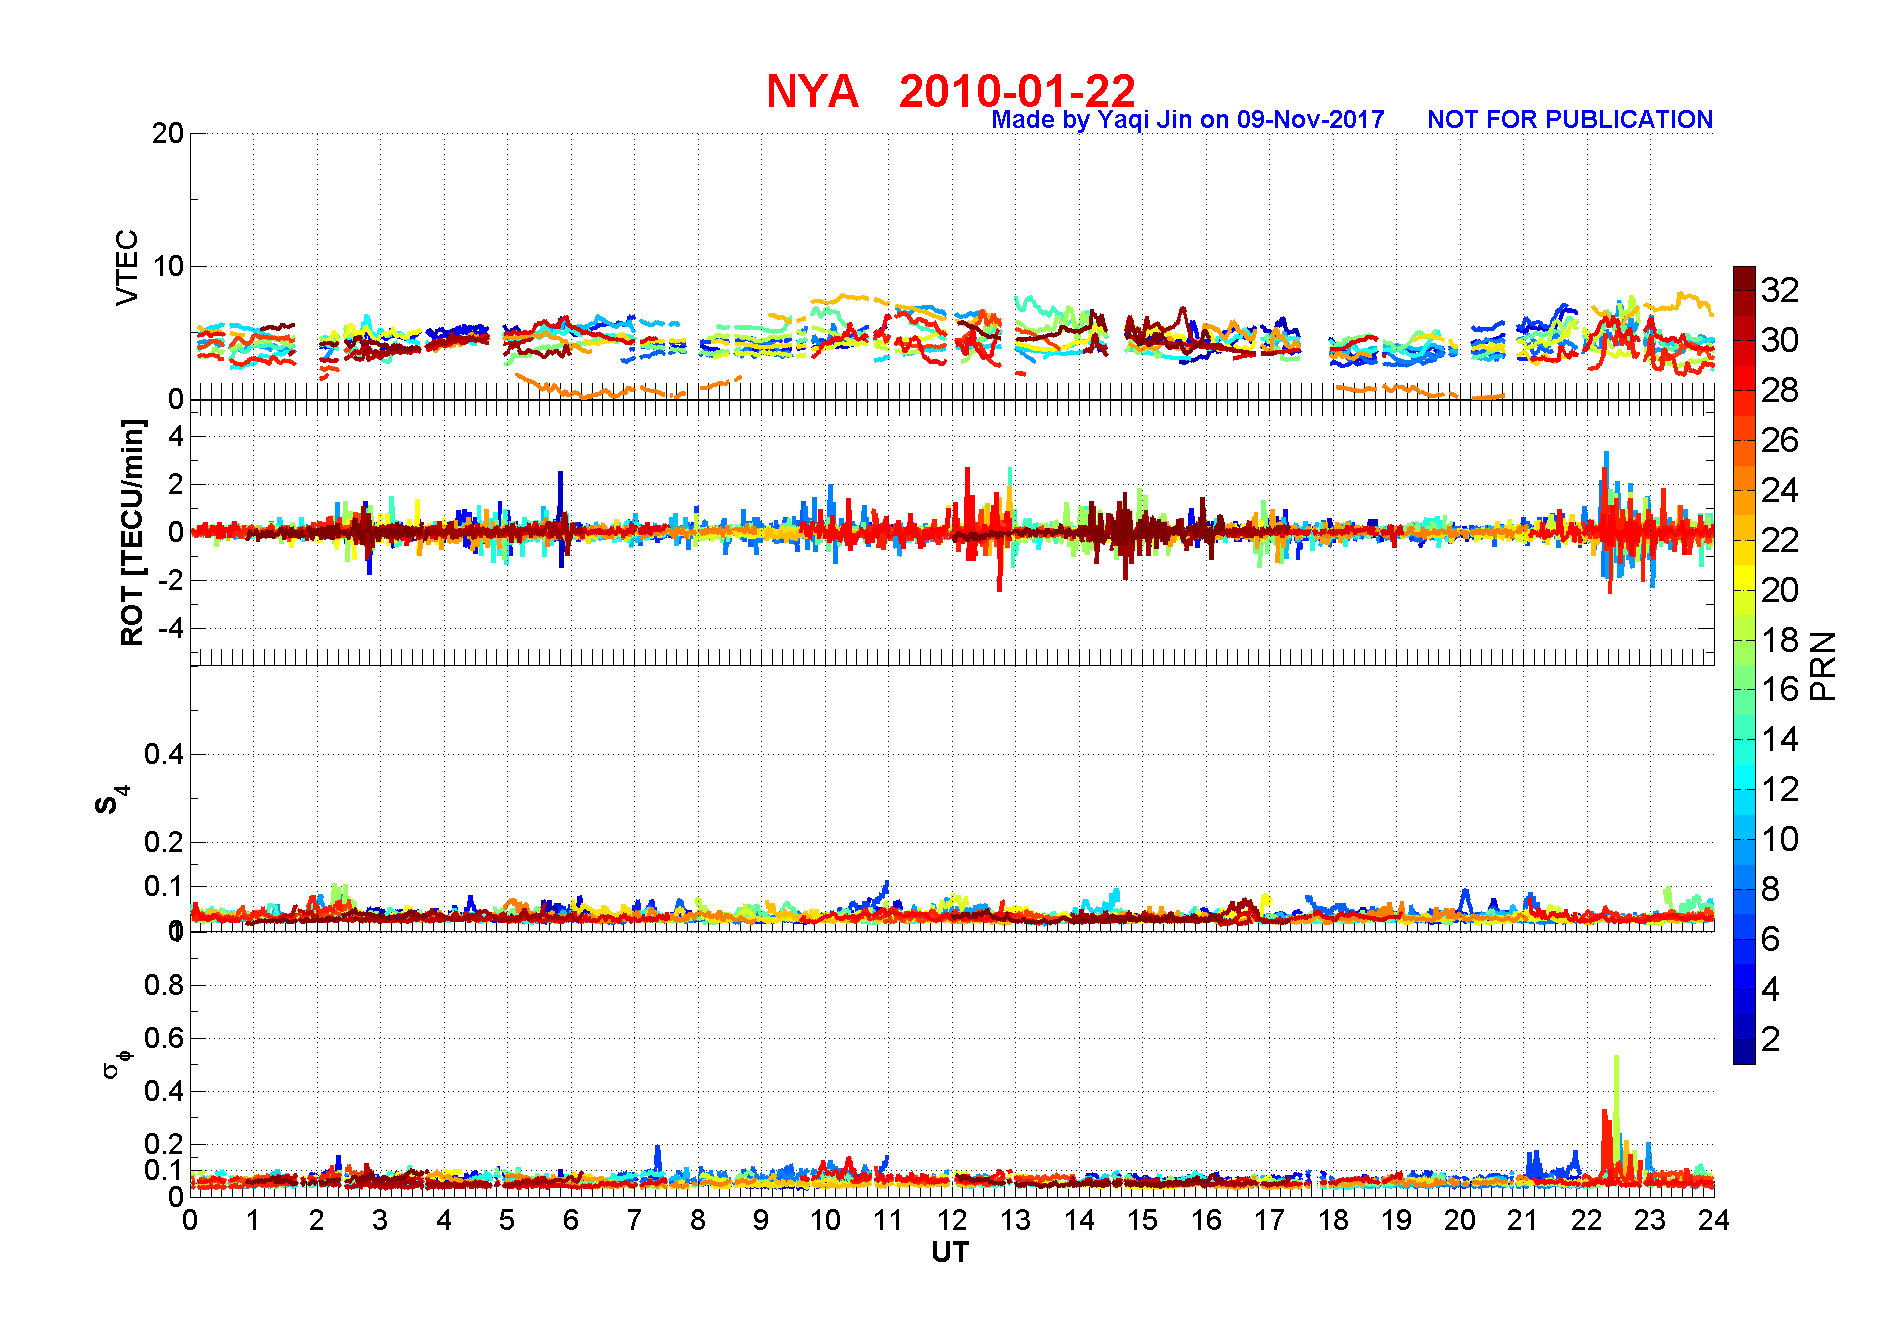Click VTEC axis tick label 20
The image size is (1904, 1330).
click(x=168, y=133)
